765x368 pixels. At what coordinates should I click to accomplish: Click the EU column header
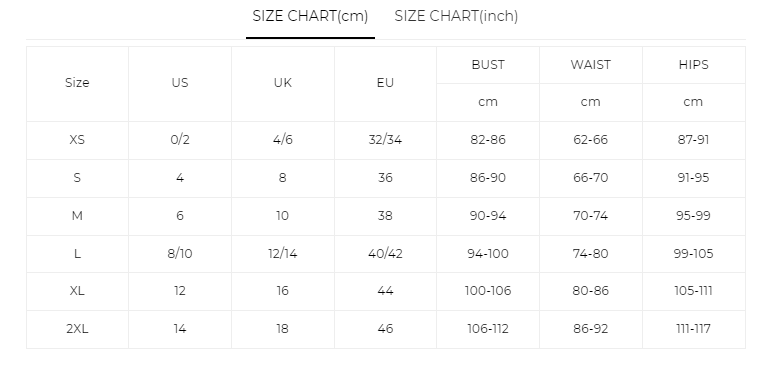tap(385, 83)
